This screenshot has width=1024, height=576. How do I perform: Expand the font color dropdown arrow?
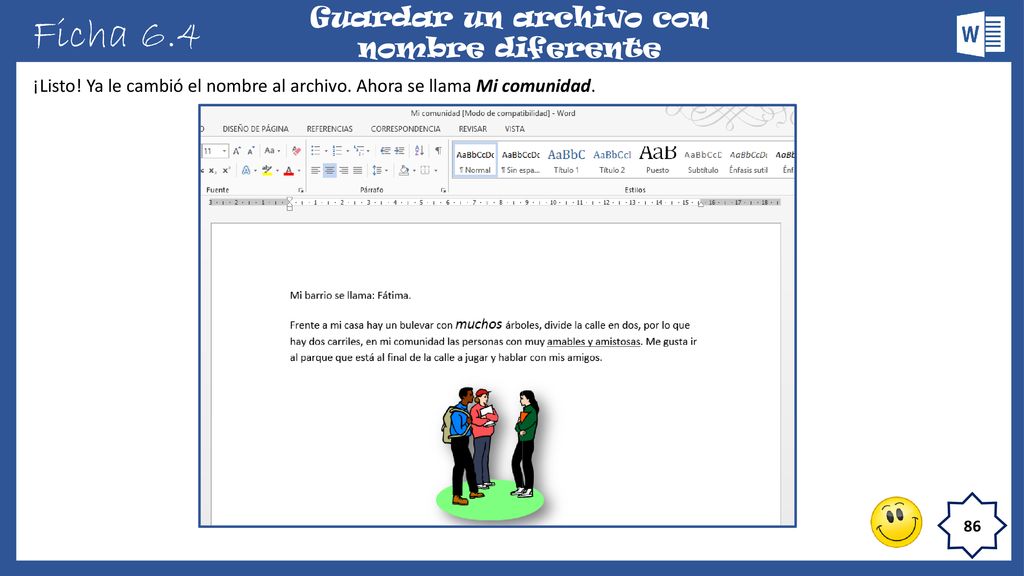pyautogui.click(x=299, y=171)
